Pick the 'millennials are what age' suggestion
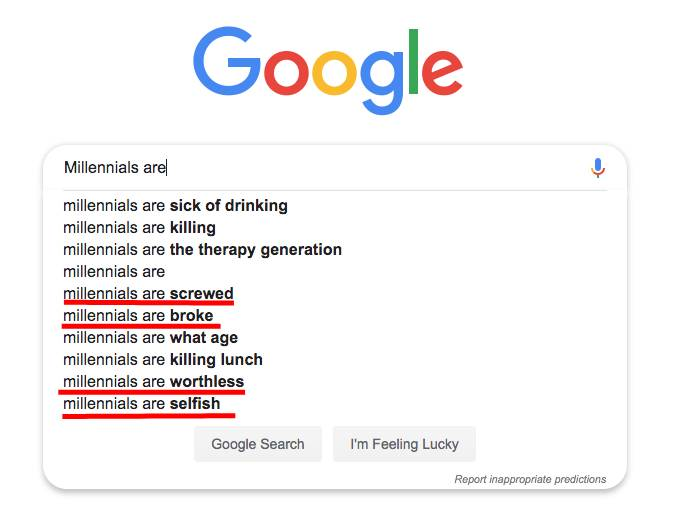Image resolution: width=675 pixels, height=532 pixels. click(x=150, y=338)
